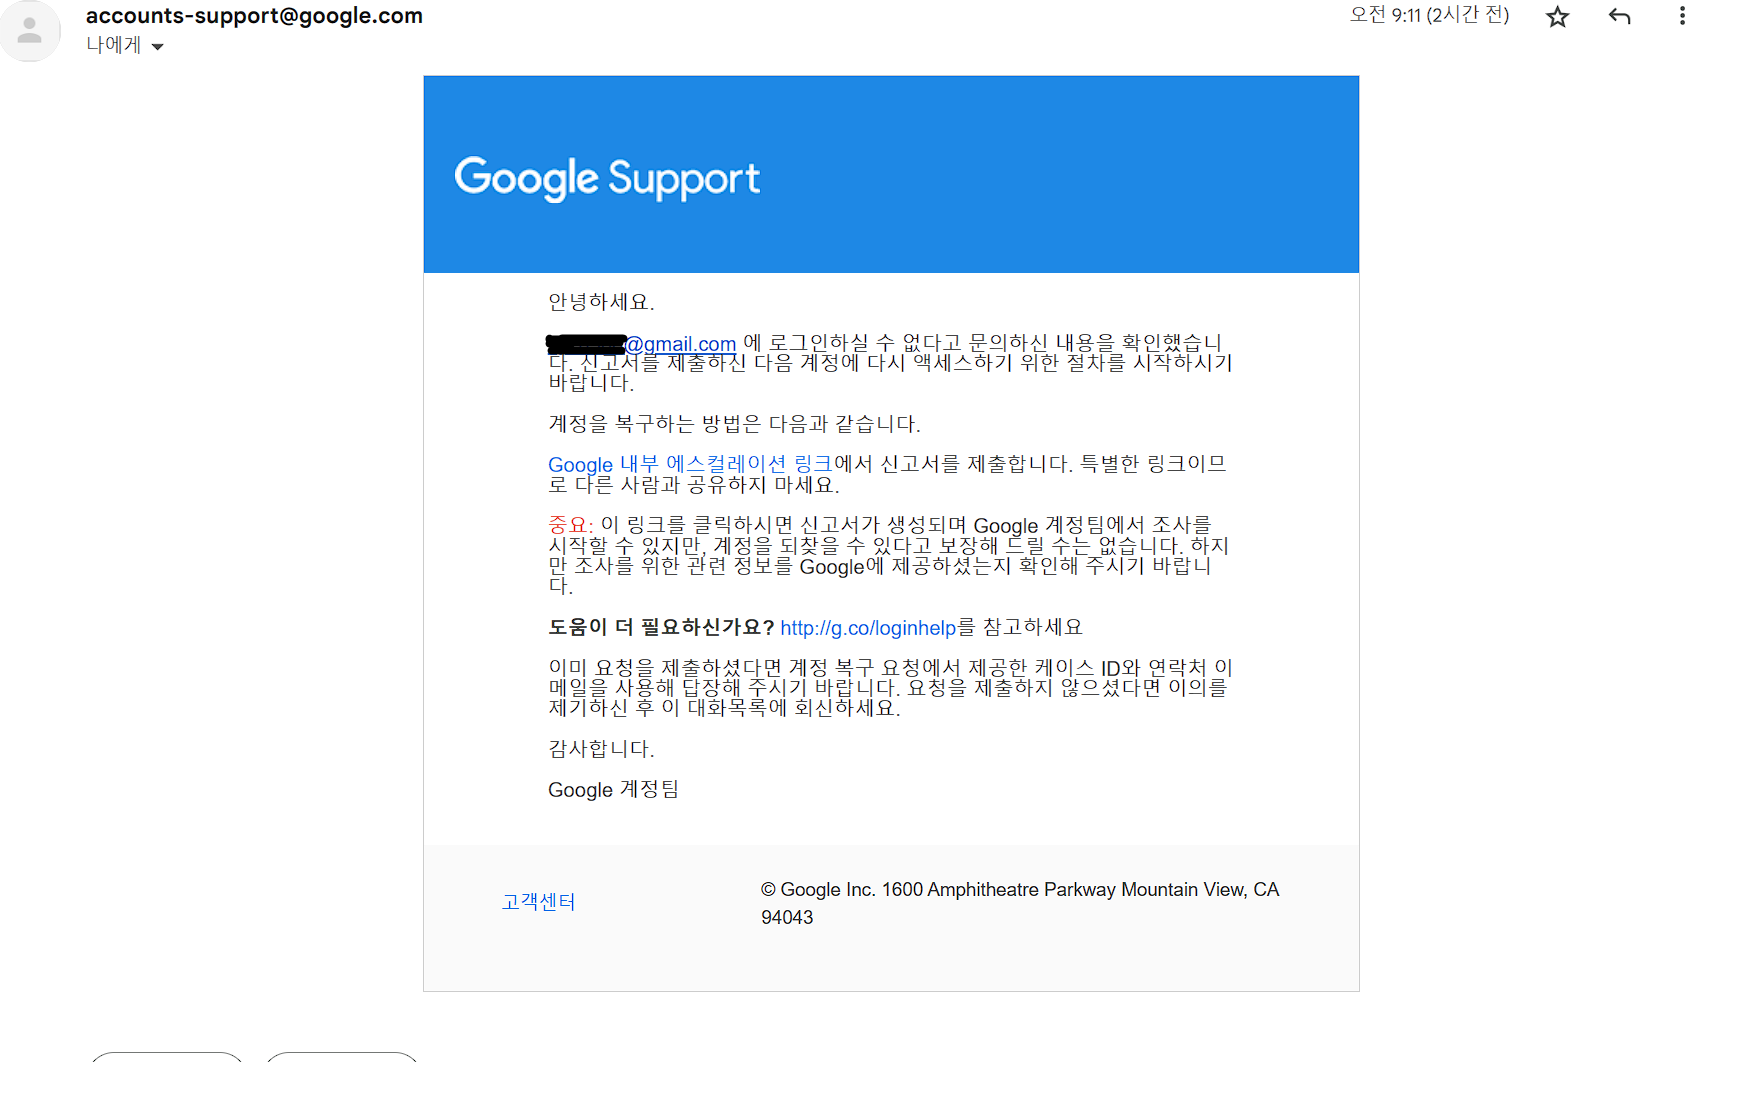Open the three-dot more options menu
The width and height of the screenshot is (1745, 1106).
pos(1682,16)
